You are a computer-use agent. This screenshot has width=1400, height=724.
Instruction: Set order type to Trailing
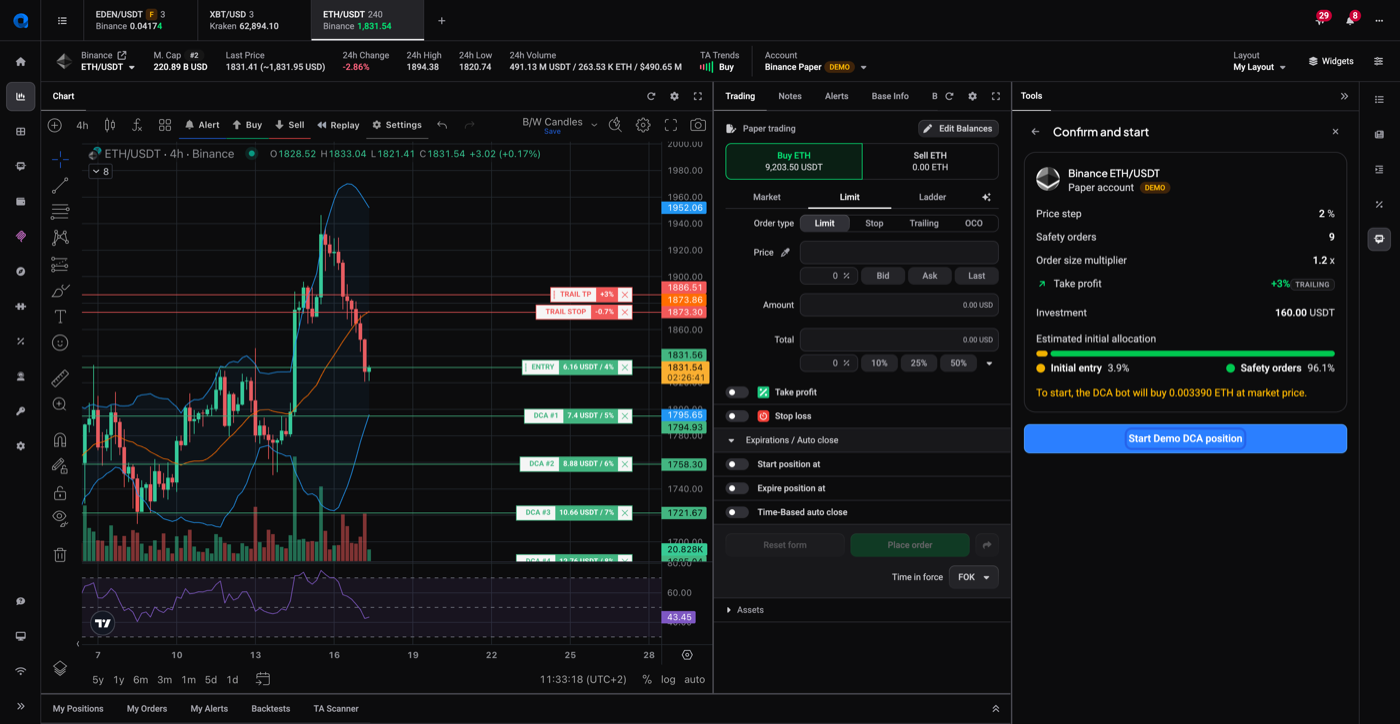click(x=924, y=223)
